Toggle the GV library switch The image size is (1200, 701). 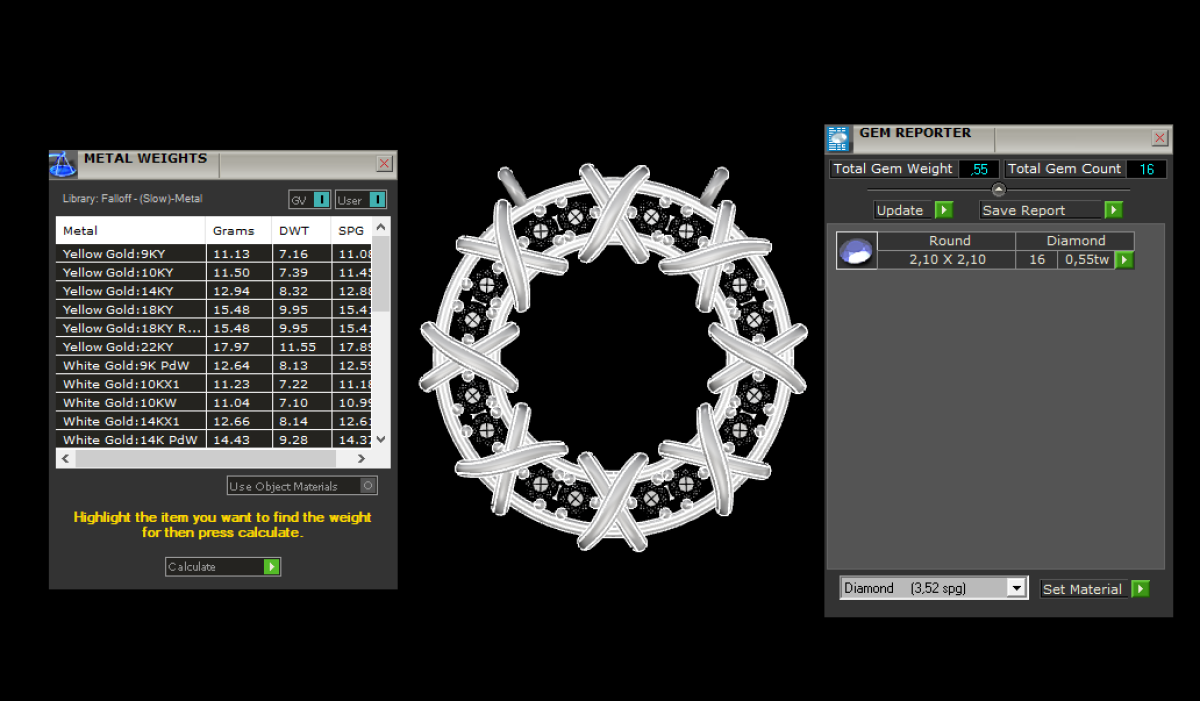321,200
